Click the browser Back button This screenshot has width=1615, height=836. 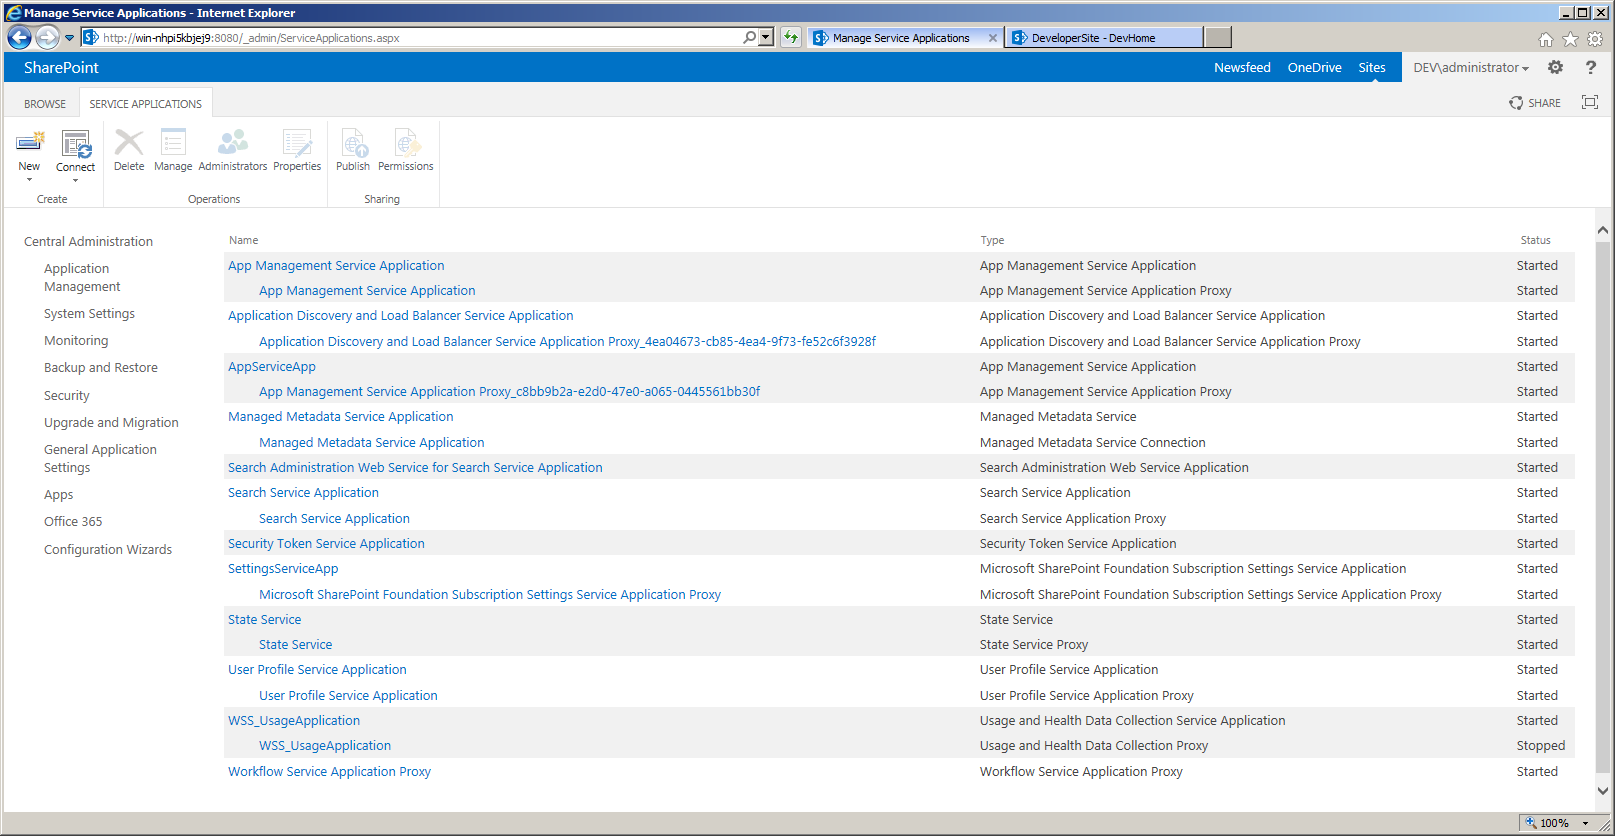click(19, 37)
